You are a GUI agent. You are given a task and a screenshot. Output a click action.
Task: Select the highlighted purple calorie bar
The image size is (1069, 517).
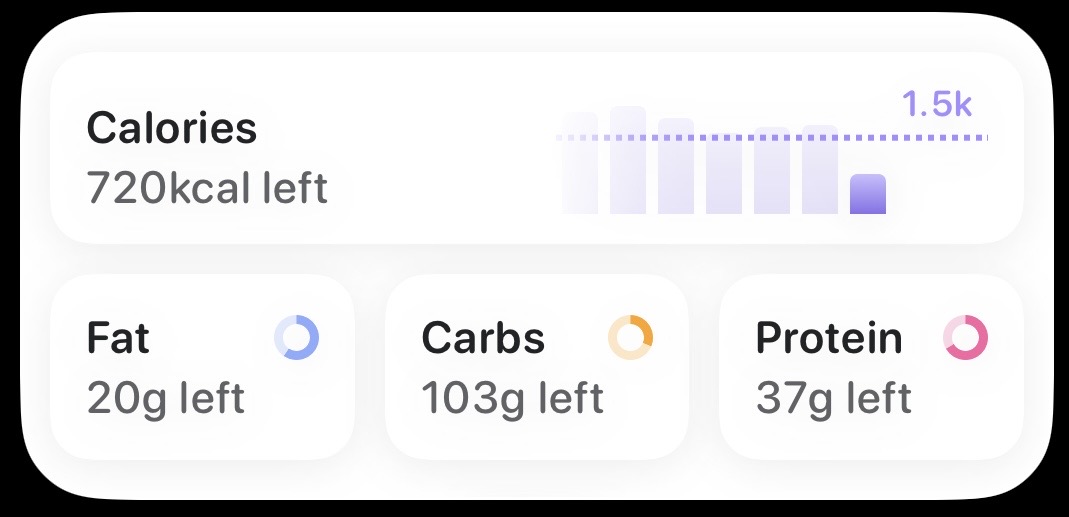(x=867, y=194)
